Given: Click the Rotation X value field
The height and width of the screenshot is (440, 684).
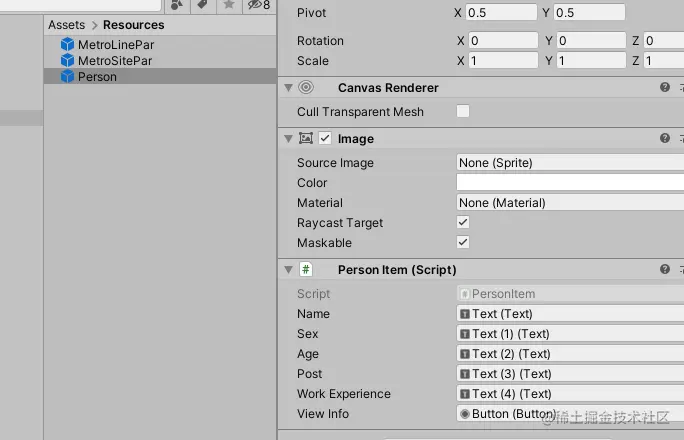Looking at the screenshot, I should click(x=503, y=41).
